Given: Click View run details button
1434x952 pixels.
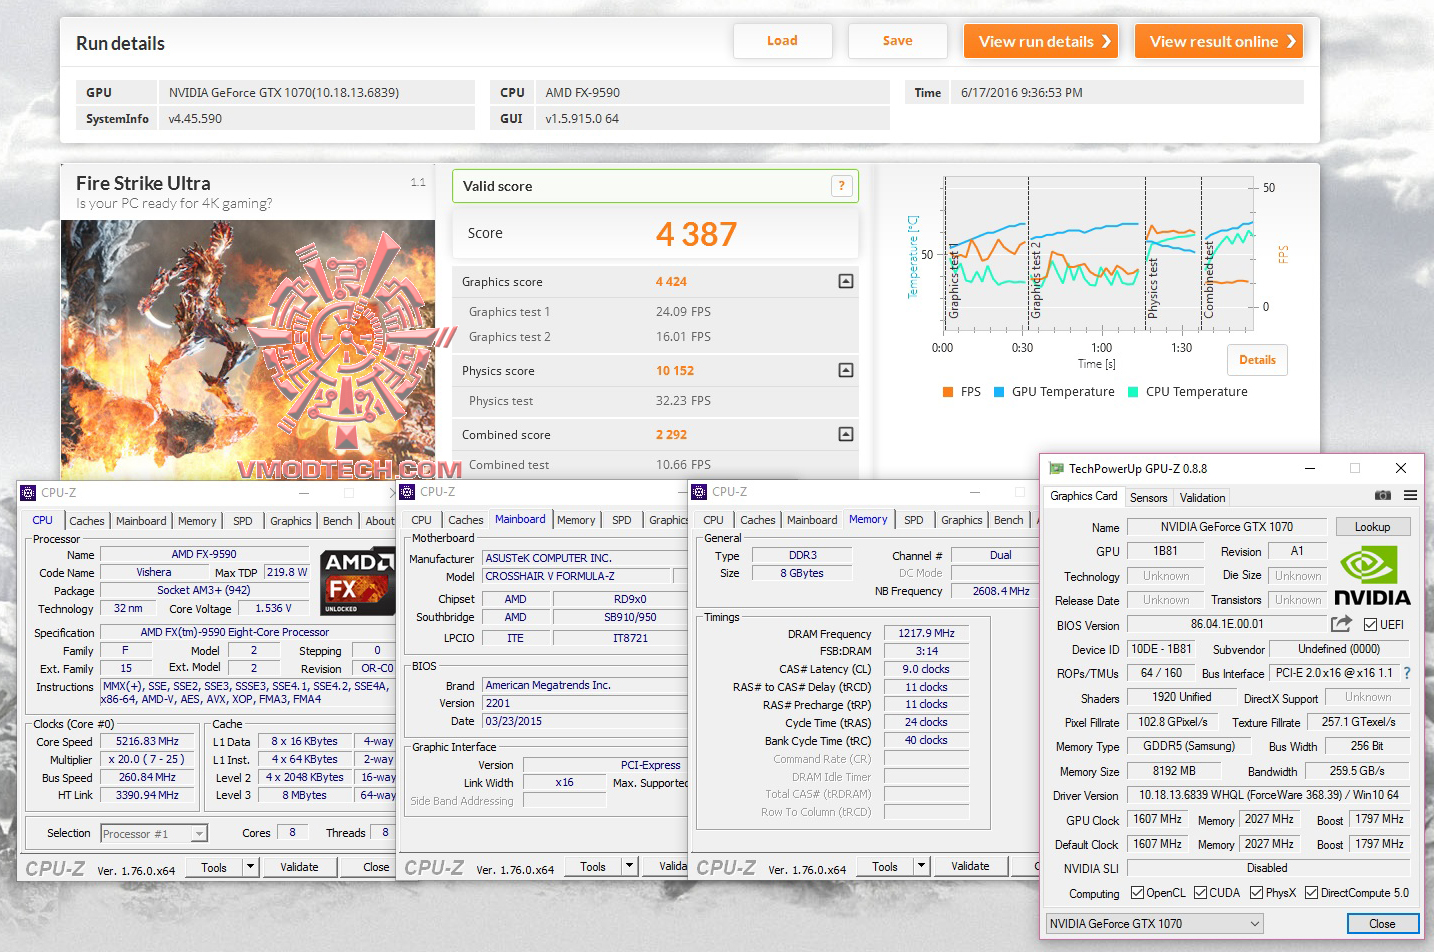Looking at the screenshot, I should point(1041,41).
